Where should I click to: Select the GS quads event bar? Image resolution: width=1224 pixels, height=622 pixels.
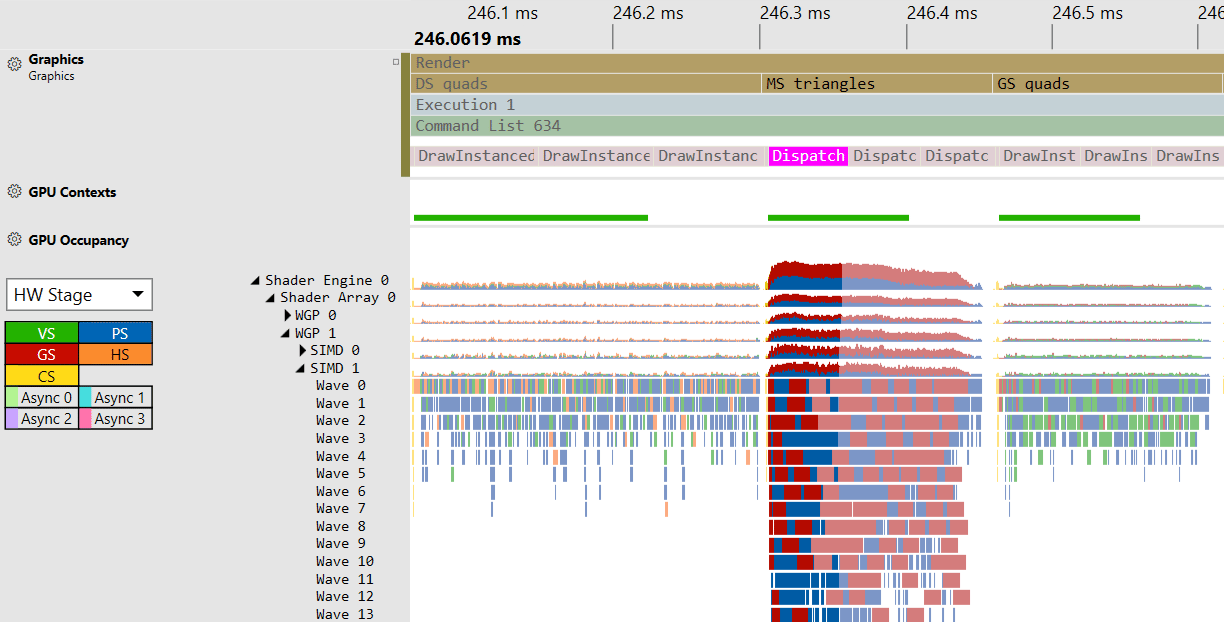point(1109,84)
